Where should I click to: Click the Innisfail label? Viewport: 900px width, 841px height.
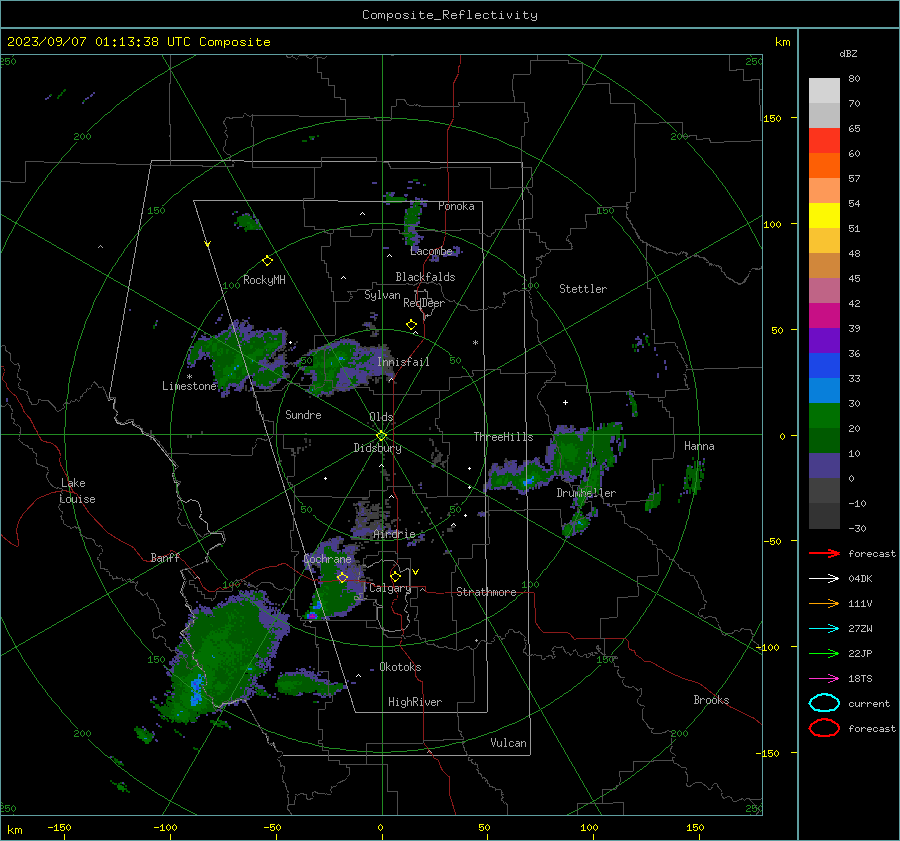(x=403, y=362)
